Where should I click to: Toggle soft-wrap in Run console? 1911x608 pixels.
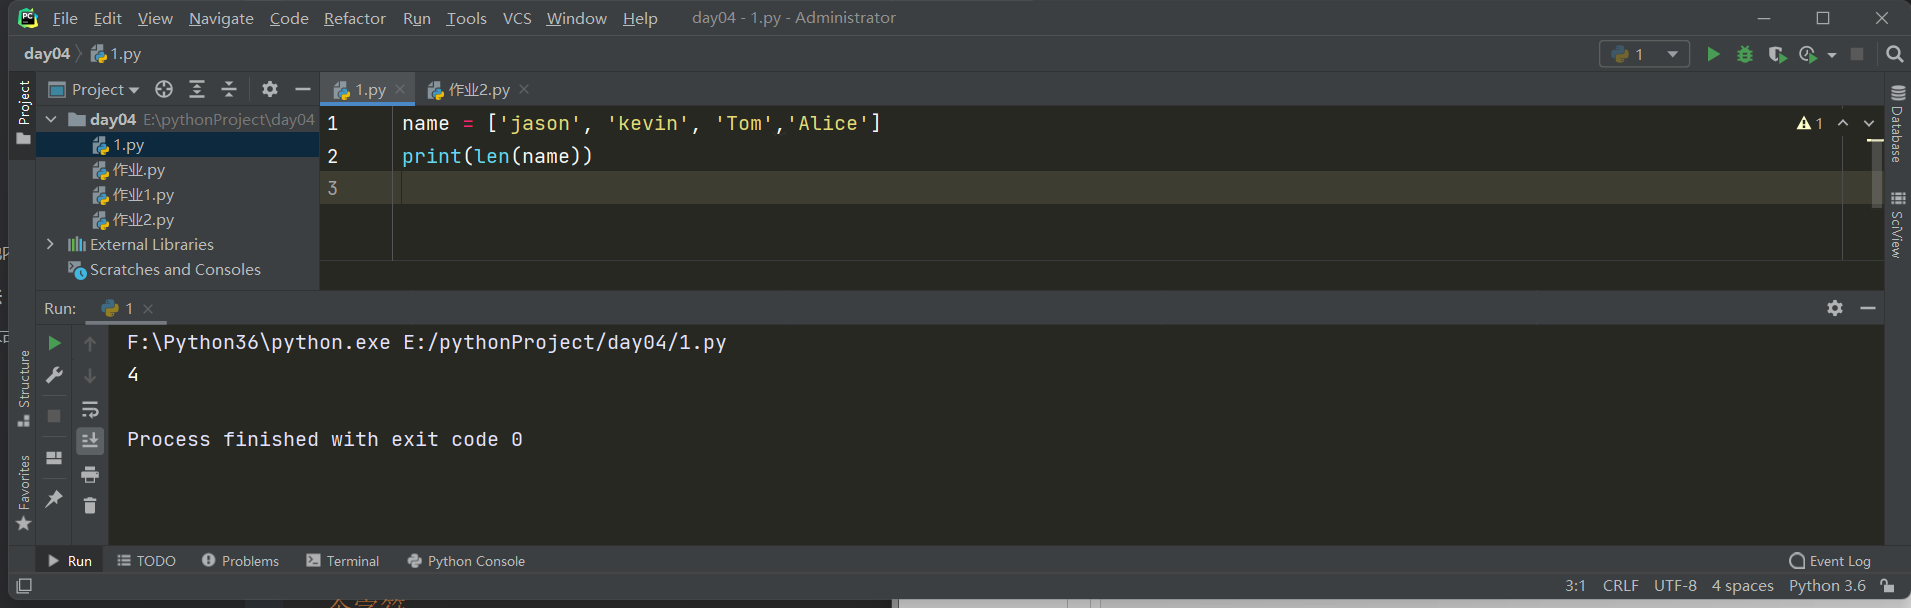coord(90,409)
